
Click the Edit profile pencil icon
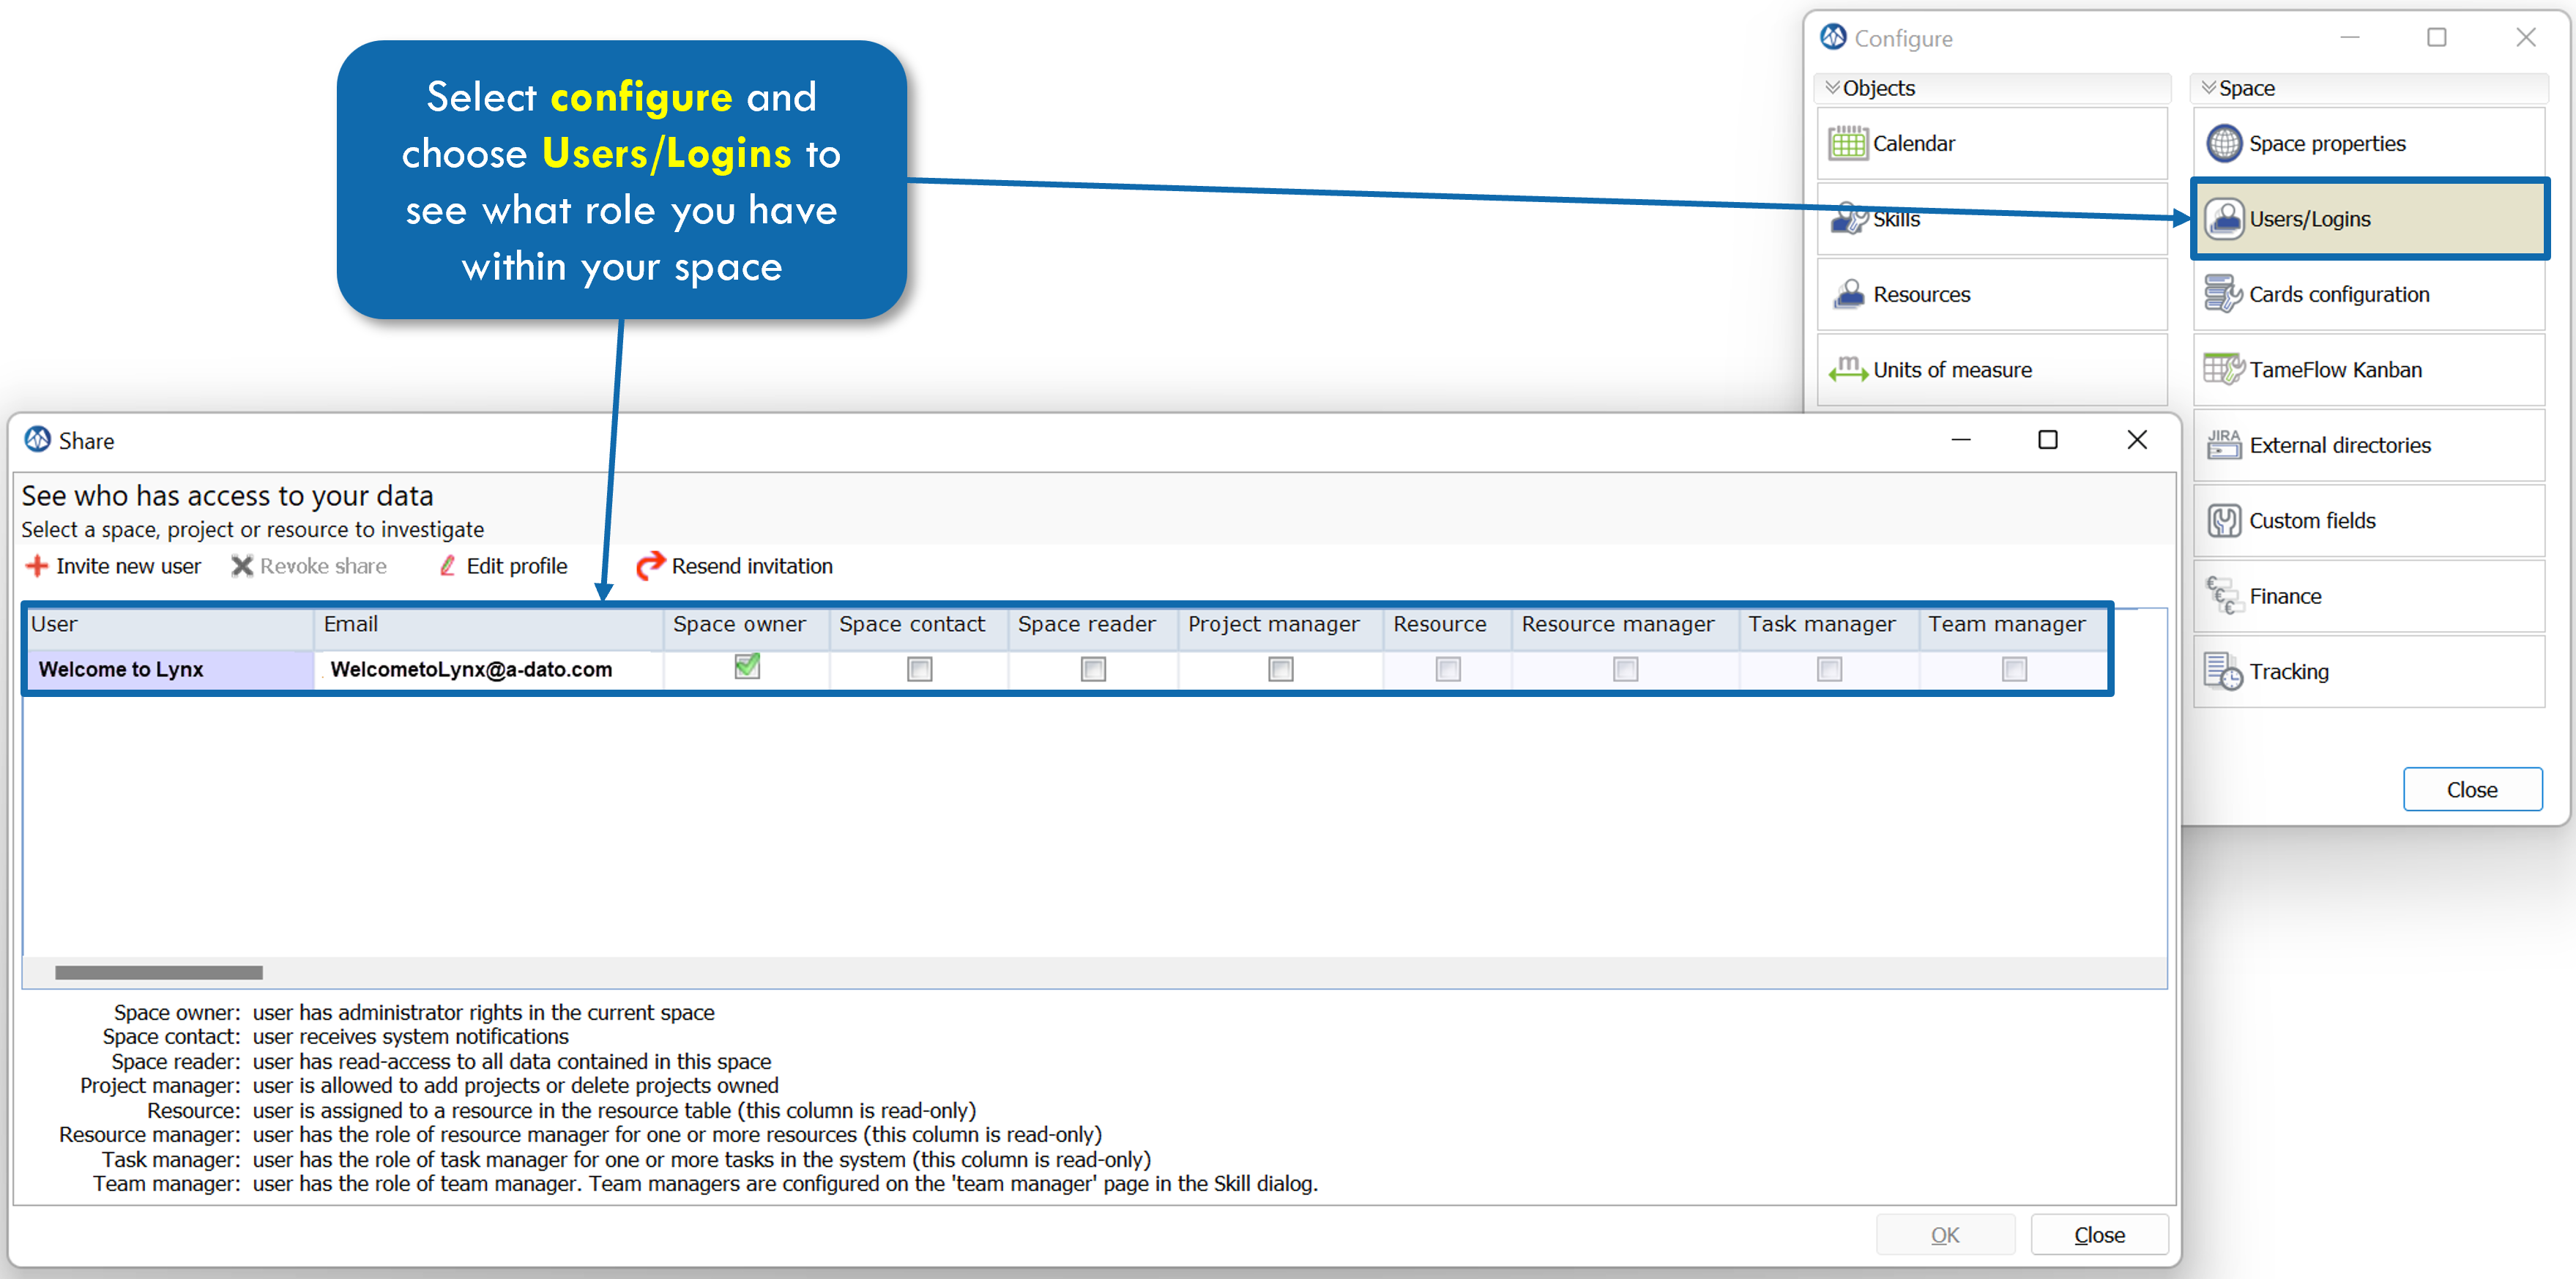click(x=448, y=566)
